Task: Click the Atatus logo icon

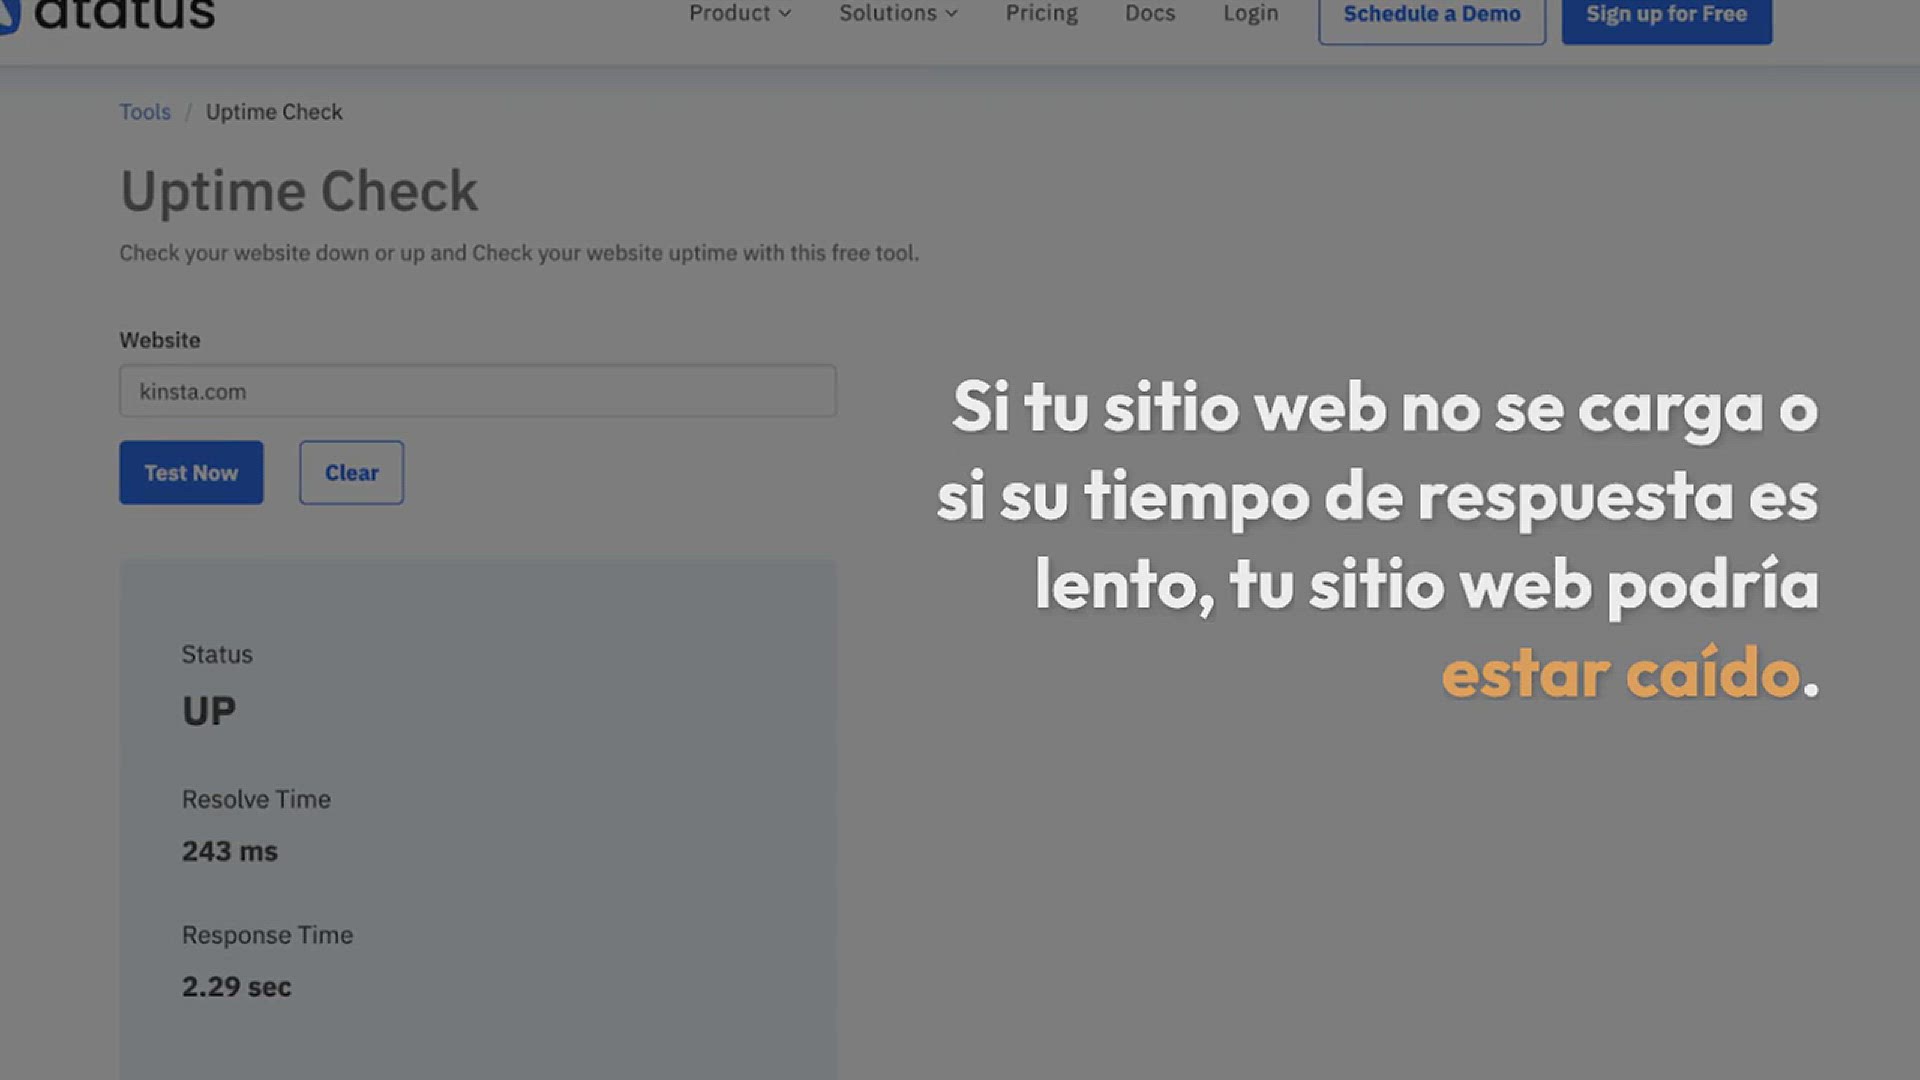Action: pyautogui.click(x=8, y=16)
